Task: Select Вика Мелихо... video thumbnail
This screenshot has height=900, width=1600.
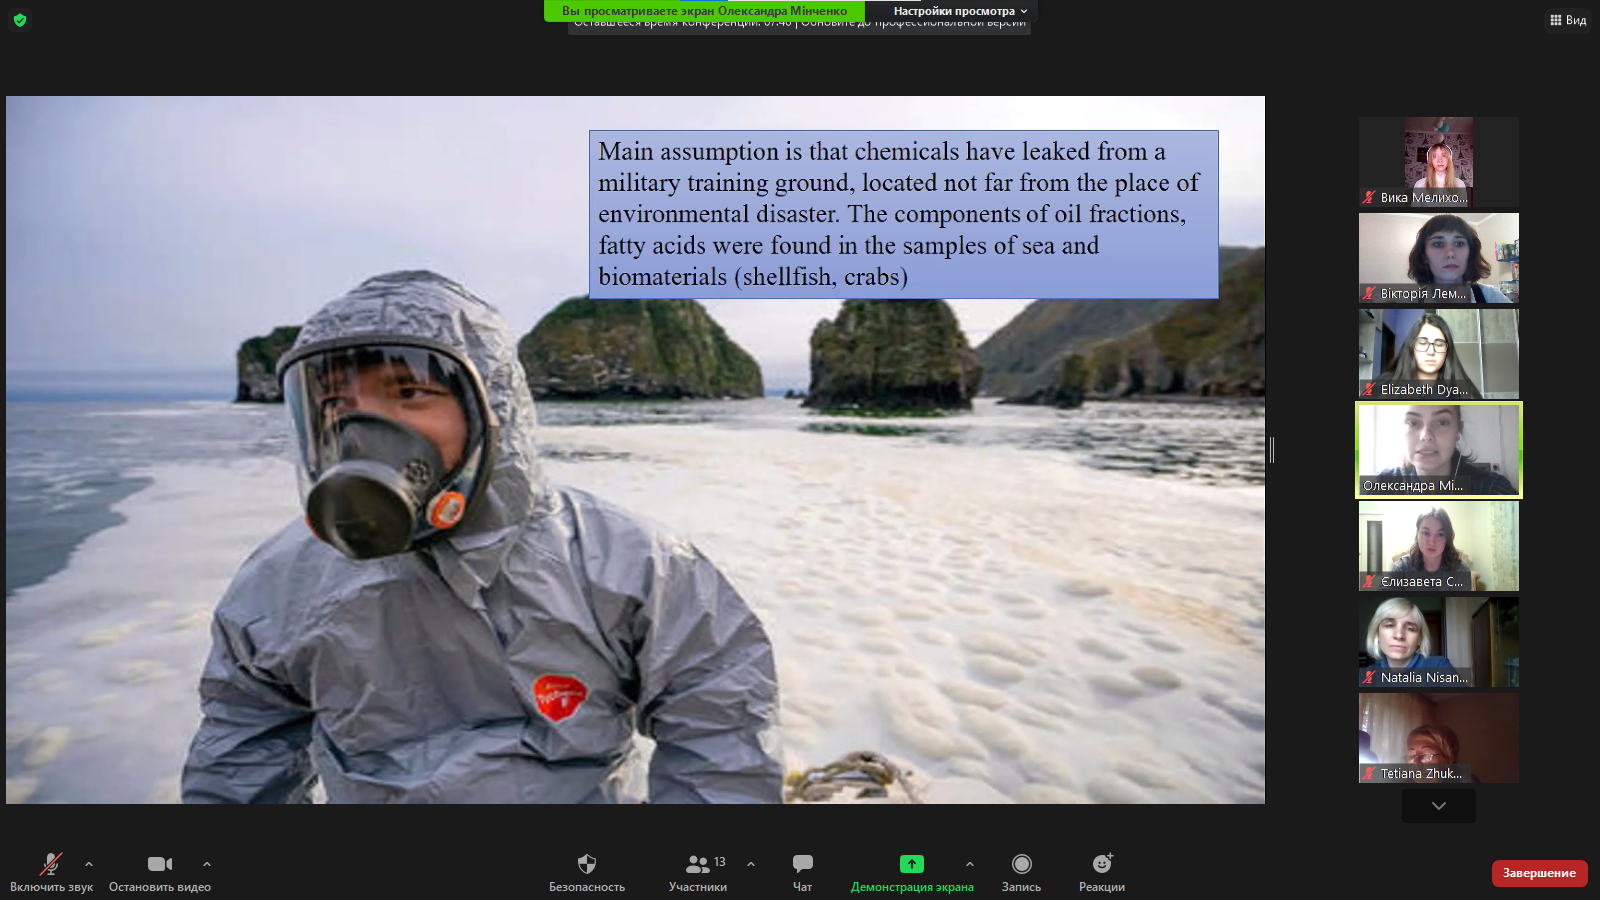Action: 1439,162
